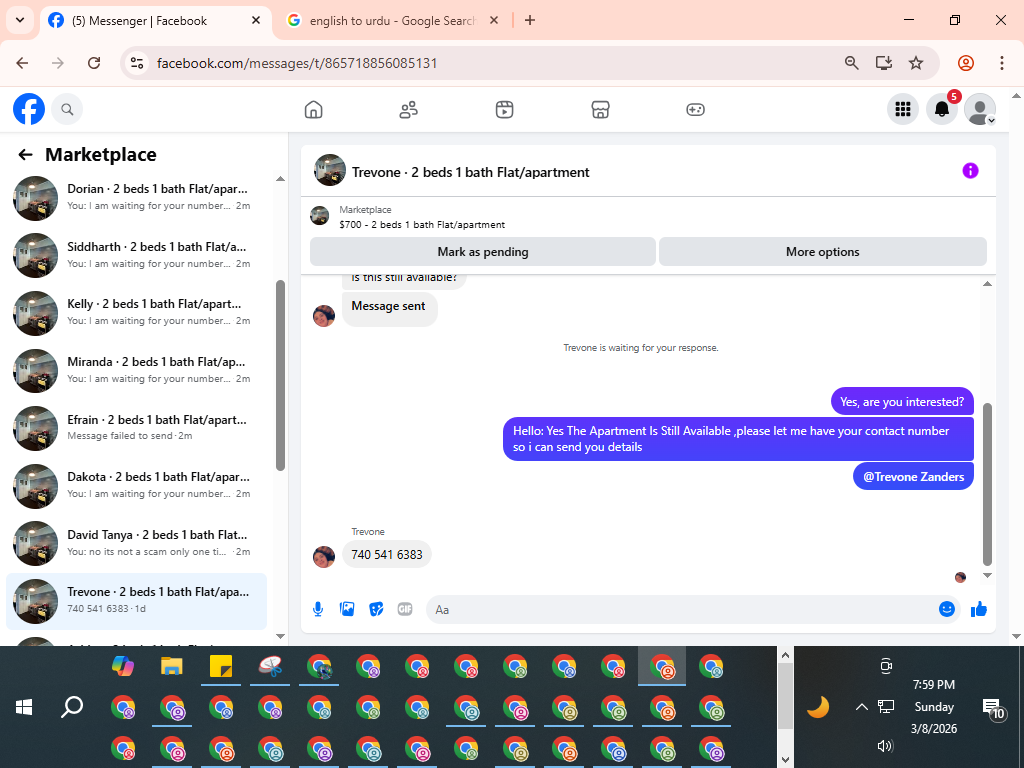
Task: Open the Facebook menu grid icon
Action: click(x=903, y=109)
